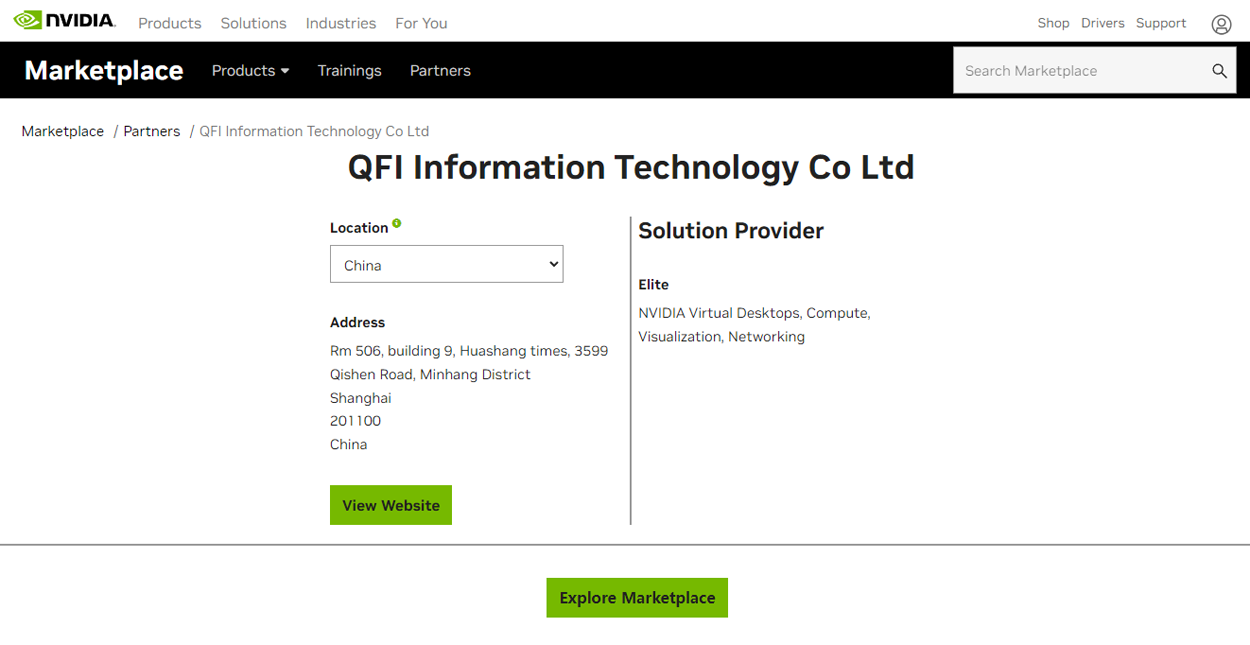Go back to Partners via breadcrumb
The width and height of the screenshot is (1250, 645).
click(151, 131)
